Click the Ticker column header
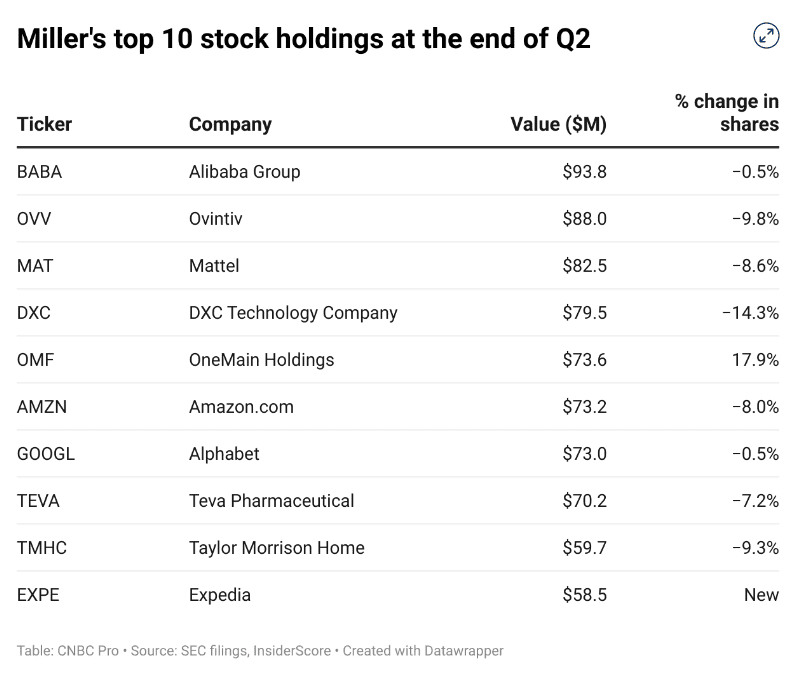 click(x=45, y=125)
